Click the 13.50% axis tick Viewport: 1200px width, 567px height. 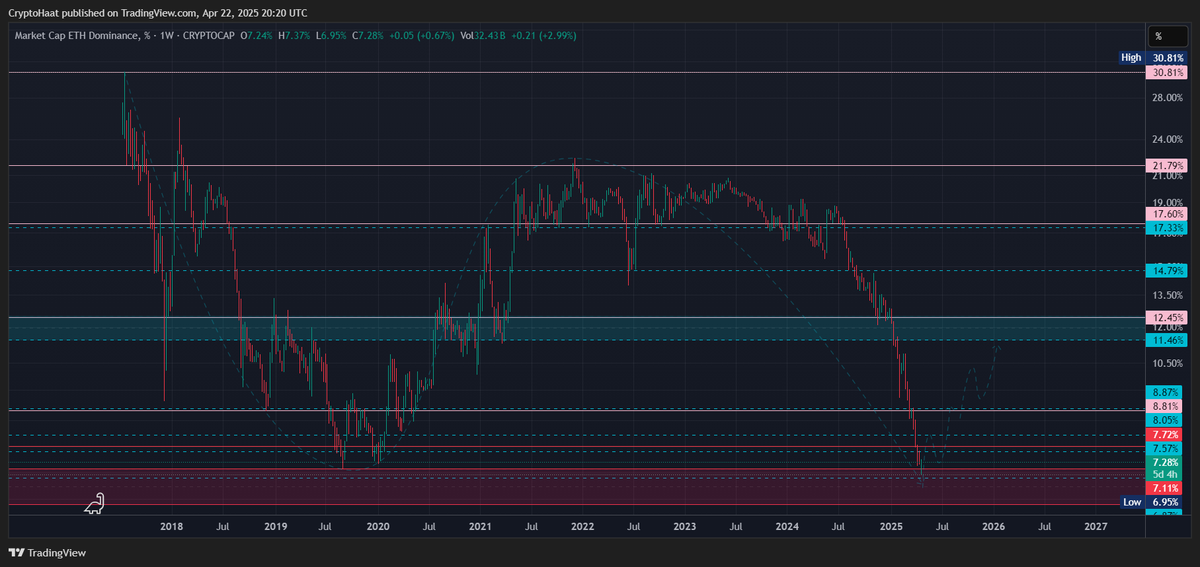(1167, 296)
